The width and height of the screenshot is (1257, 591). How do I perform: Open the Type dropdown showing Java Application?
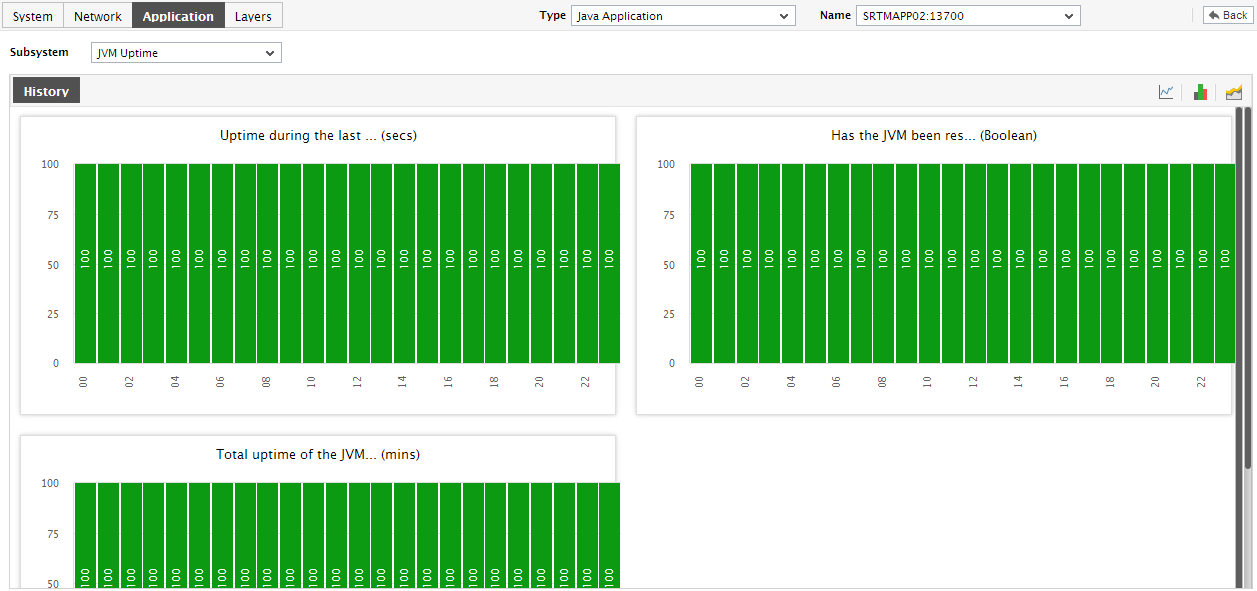coord(683,16)
